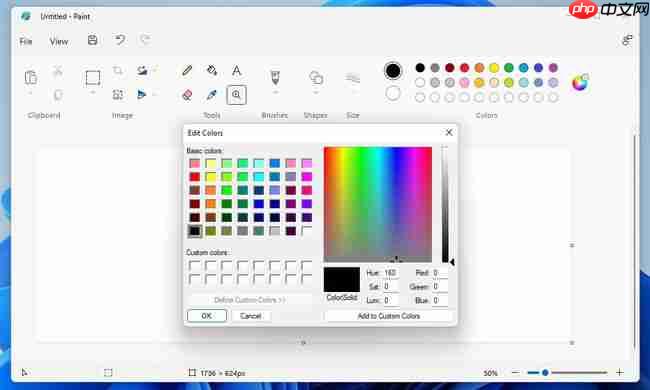
Task: Click the luminance slider bar
Action: [x=445, y=204]
